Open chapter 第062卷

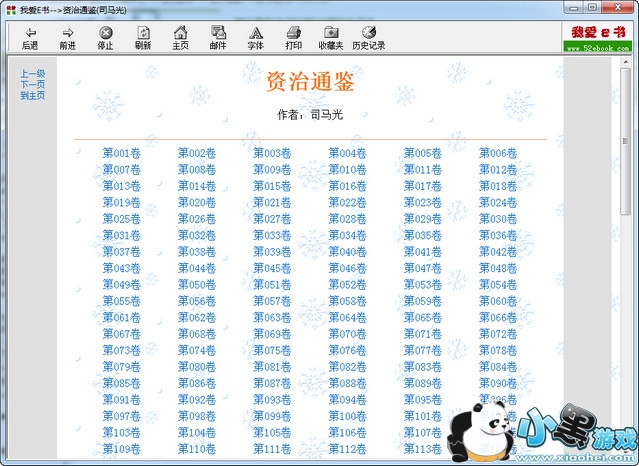[x=197, y=318]
